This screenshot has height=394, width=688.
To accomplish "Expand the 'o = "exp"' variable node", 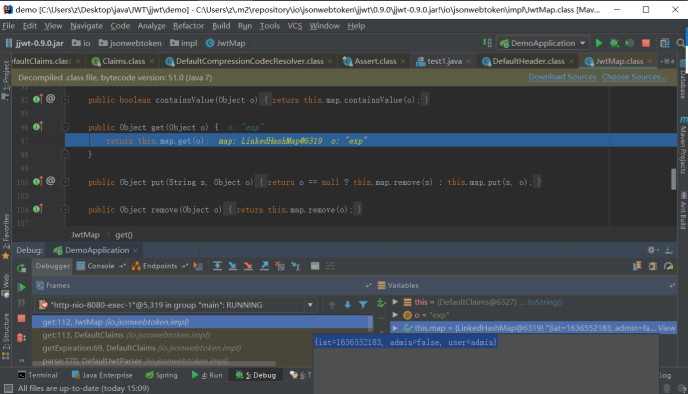I will coord(395,315).
